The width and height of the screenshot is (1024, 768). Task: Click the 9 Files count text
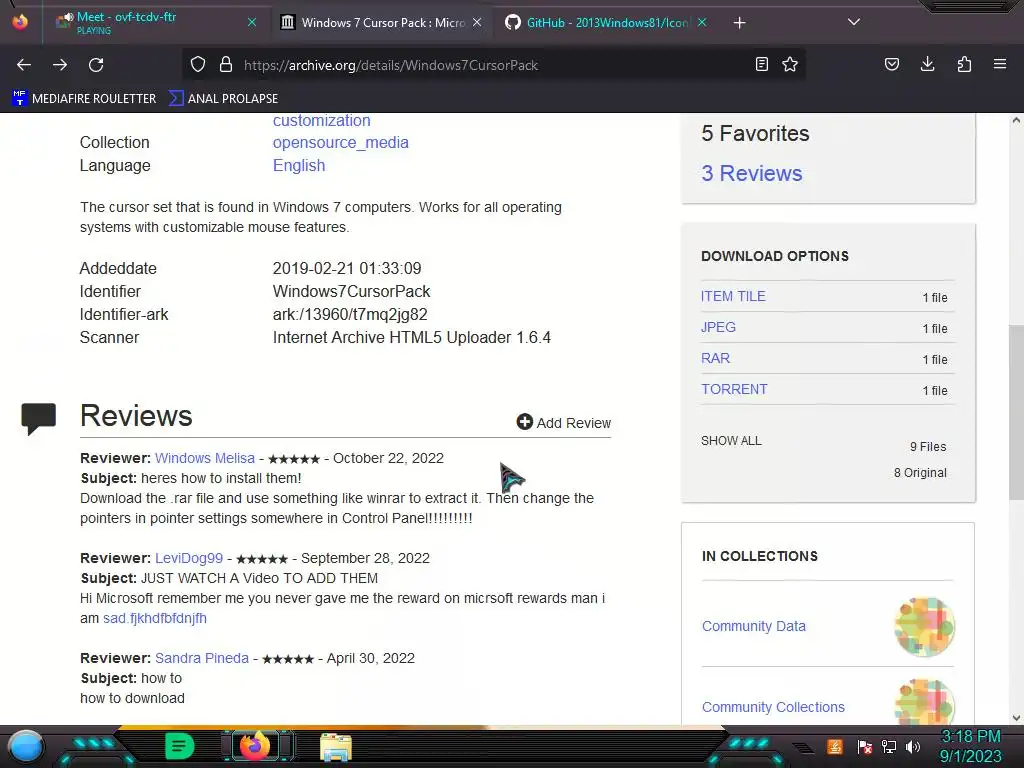[928, 447]
